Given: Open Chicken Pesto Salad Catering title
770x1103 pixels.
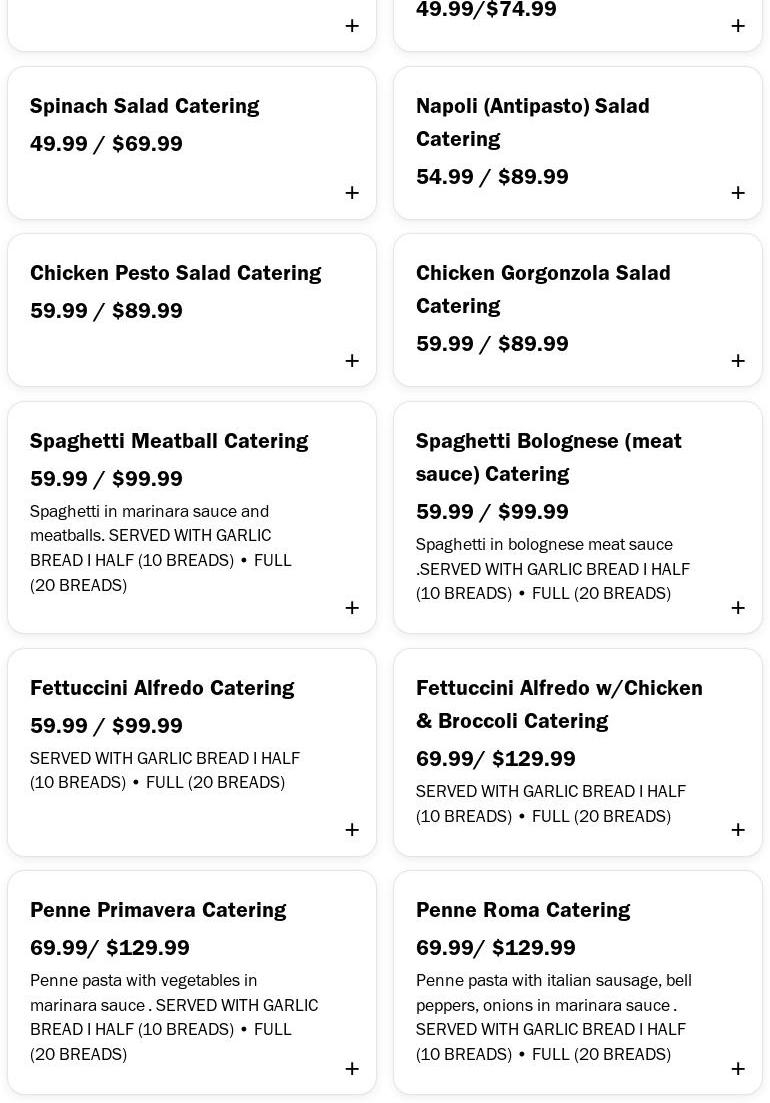Looking at the screenshot, I should point(175,273).
